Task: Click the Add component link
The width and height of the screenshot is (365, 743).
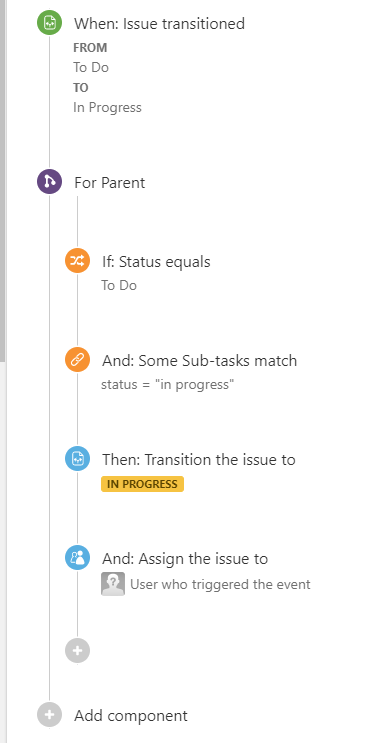Action: (131, 716)
